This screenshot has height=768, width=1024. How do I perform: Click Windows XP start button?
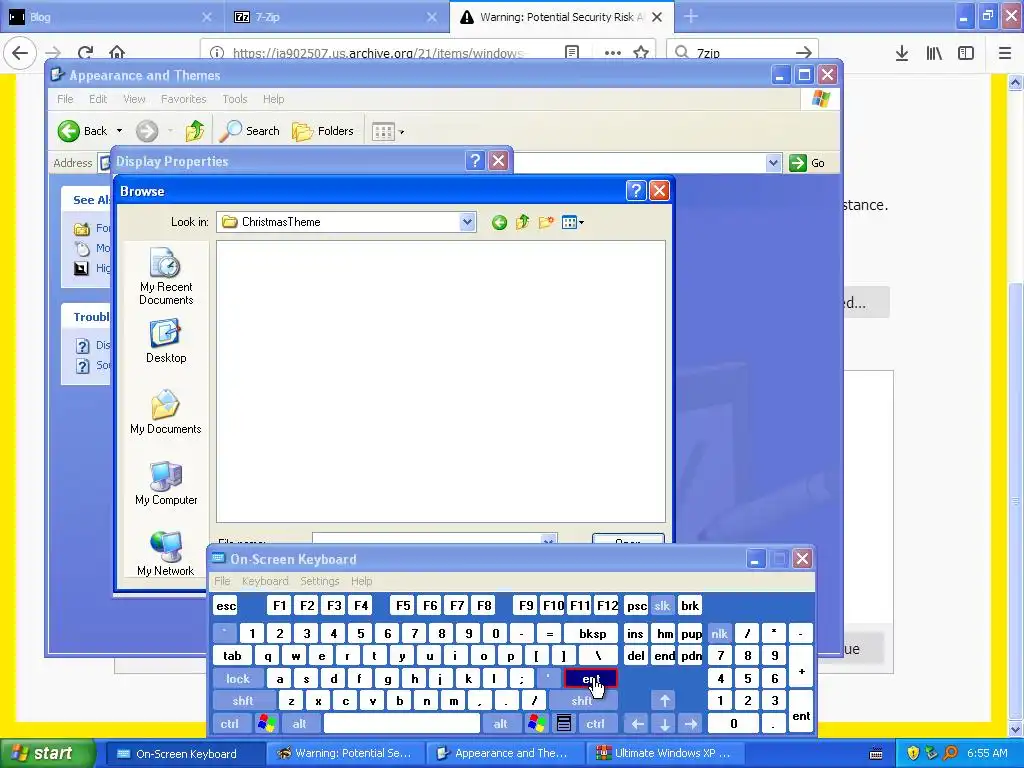click(46, 754)
